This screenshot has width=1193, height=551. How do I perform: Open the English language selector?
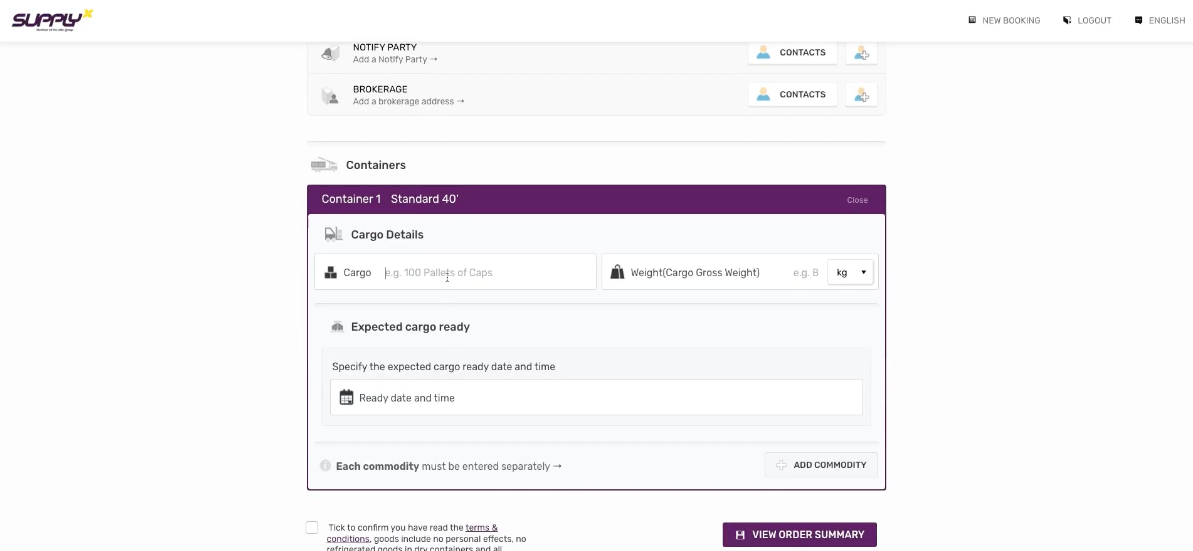(1160, 20)
